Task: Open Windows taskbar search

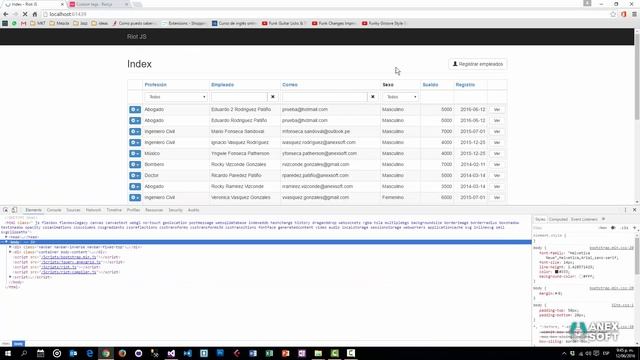Action: pos(24,353)
